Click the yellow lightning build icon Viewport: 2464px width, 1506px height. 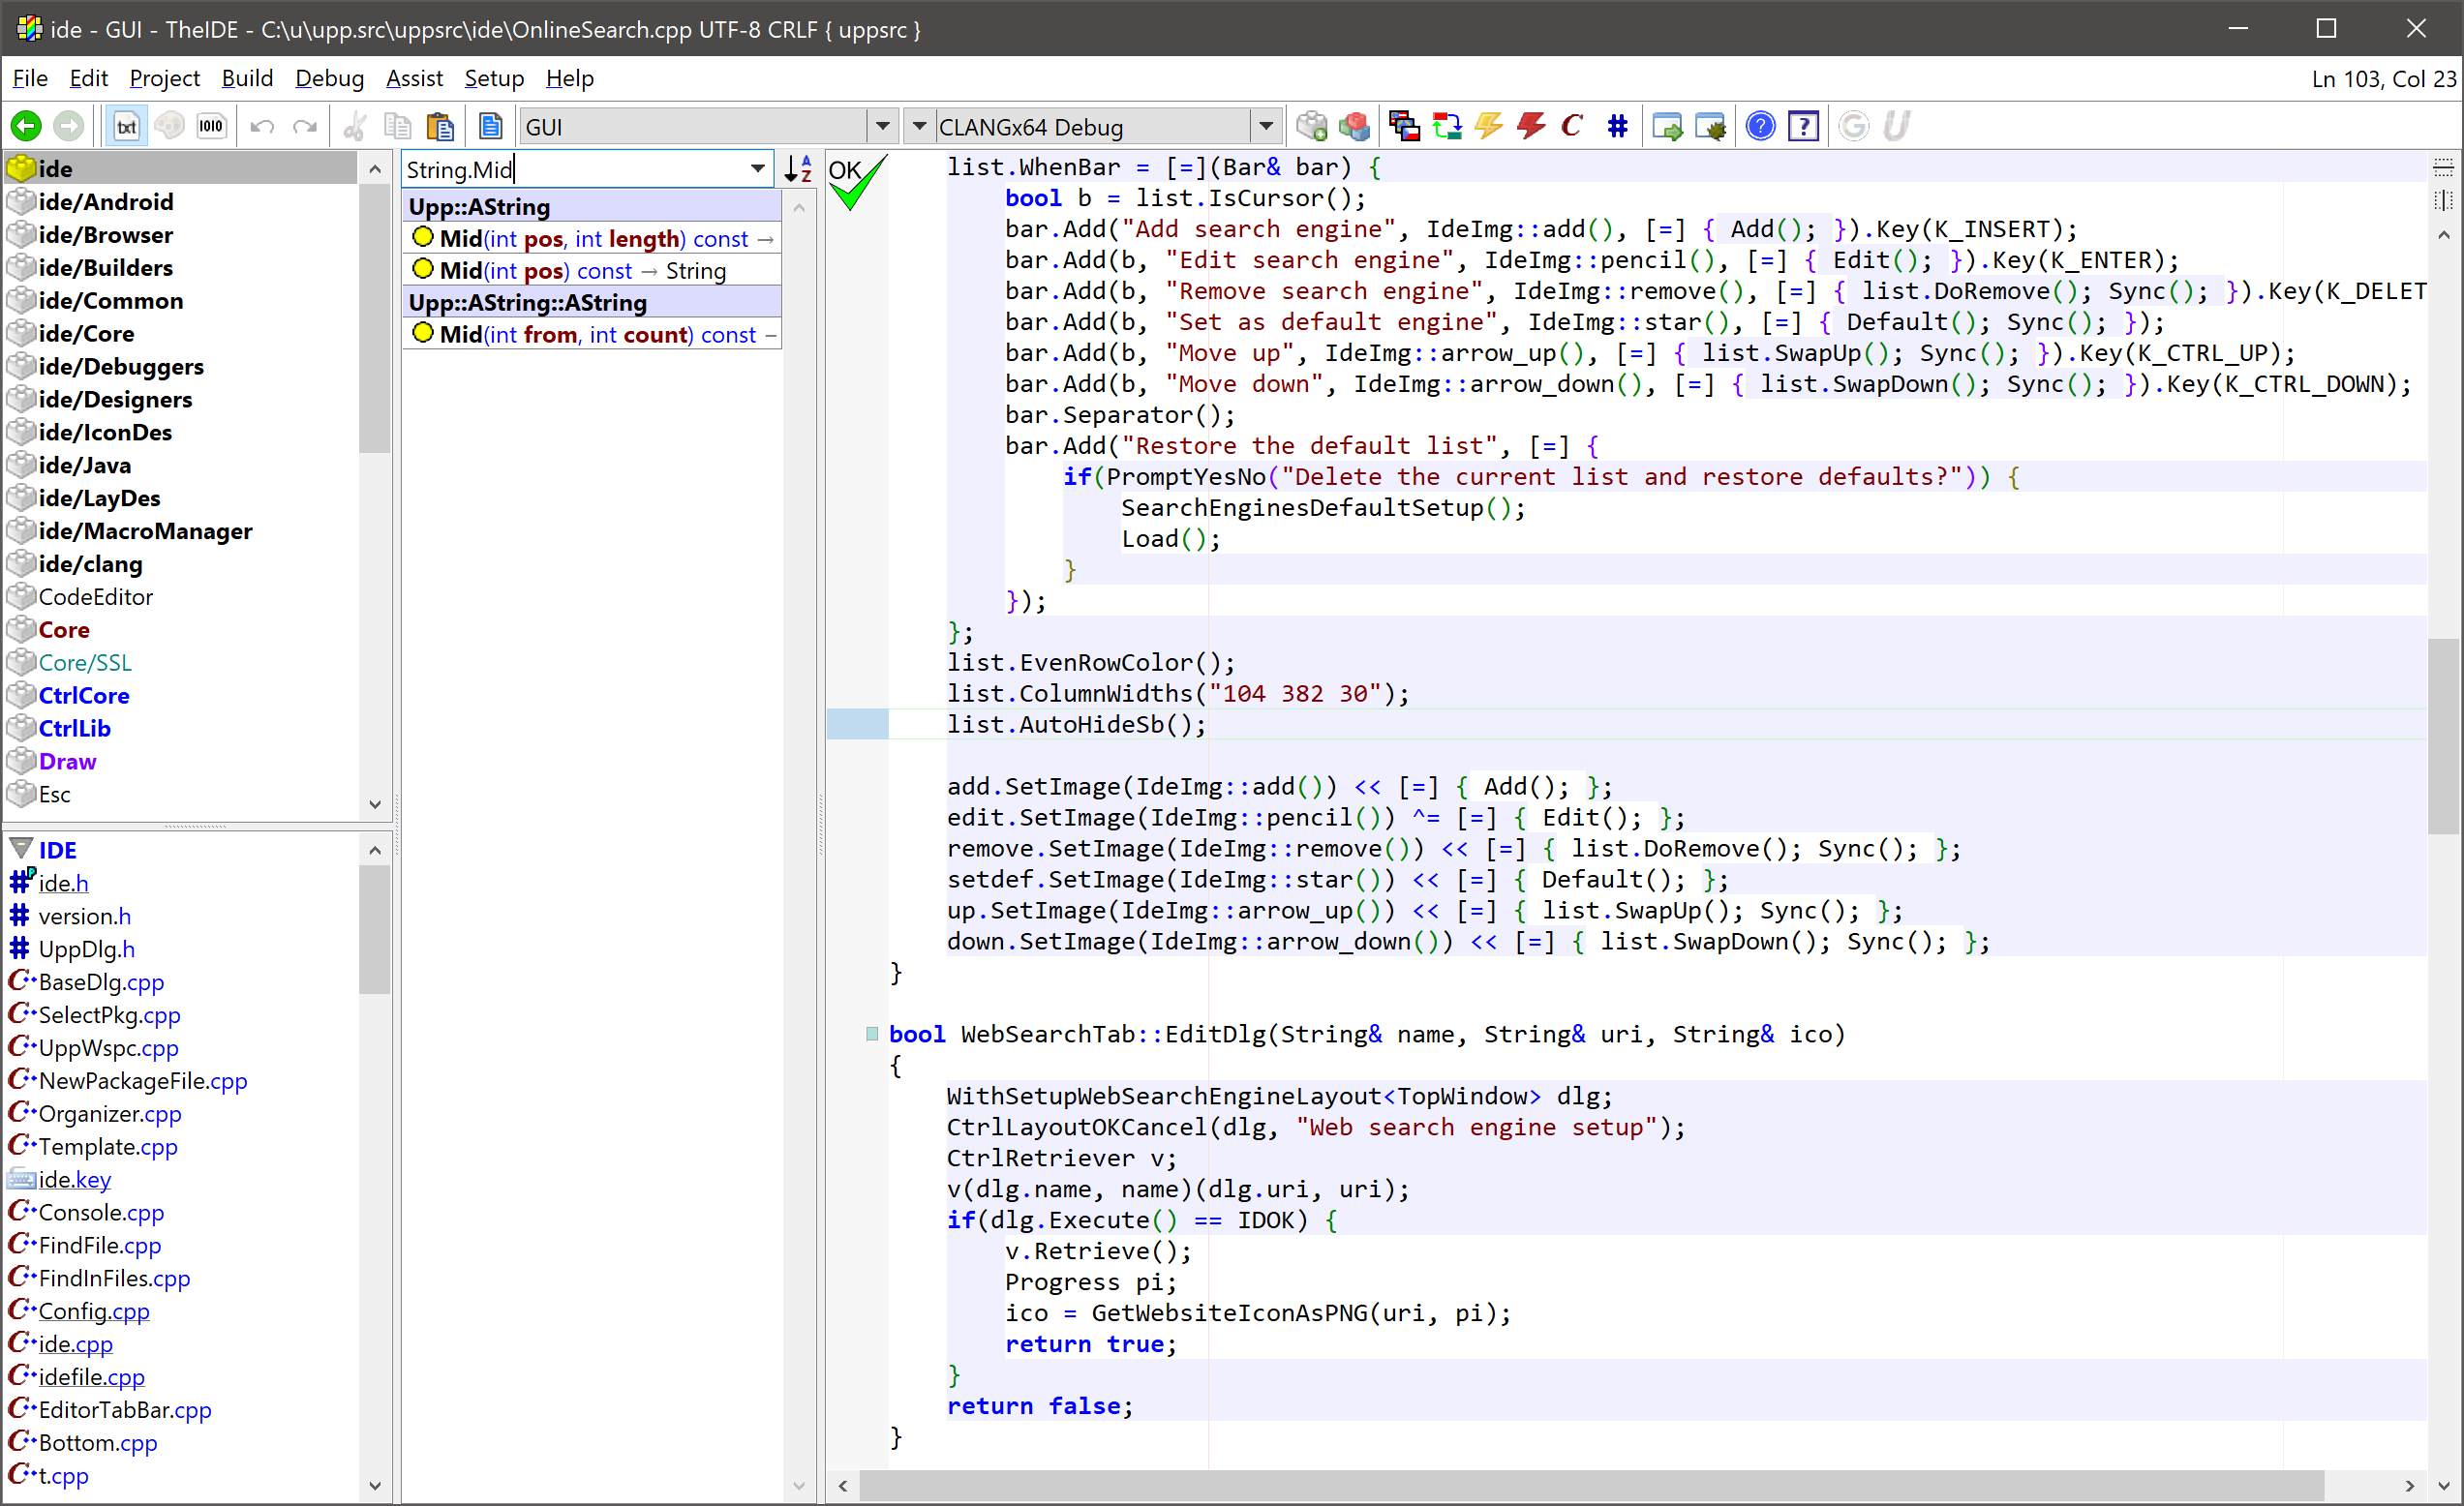click(1489, 127)
